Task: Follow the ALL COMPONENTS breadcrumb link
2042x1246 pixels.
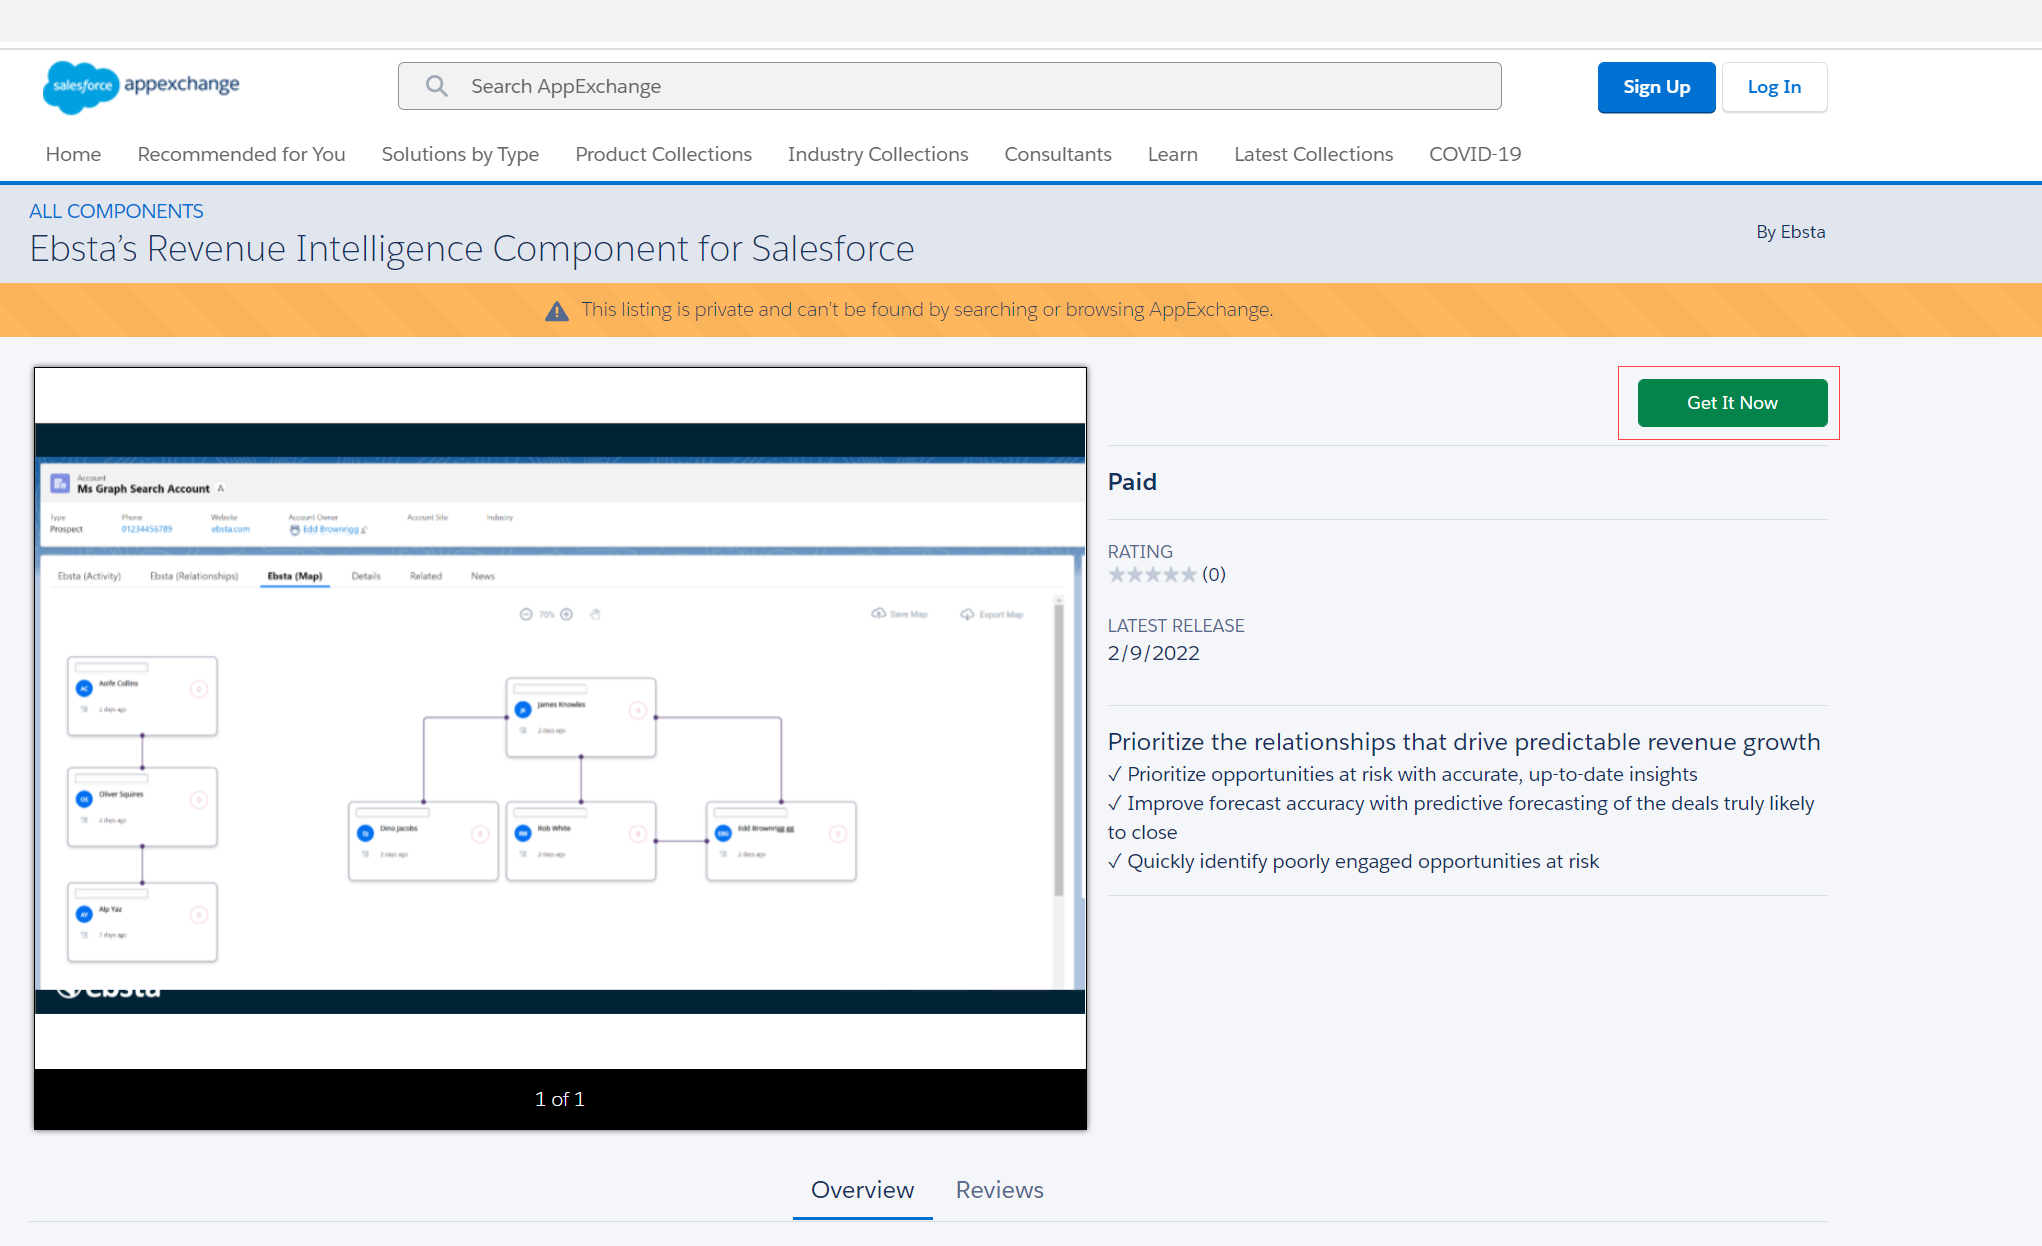Action: click(116, 211)
